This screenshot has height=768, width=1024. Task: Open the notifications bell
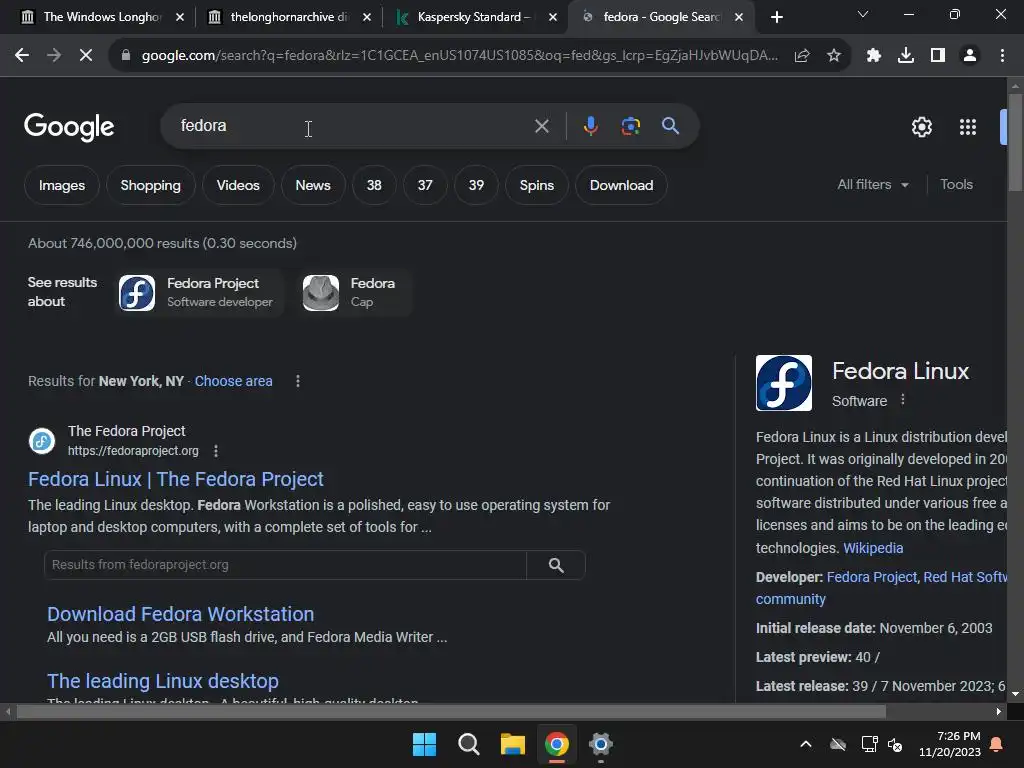click(997, 744)
